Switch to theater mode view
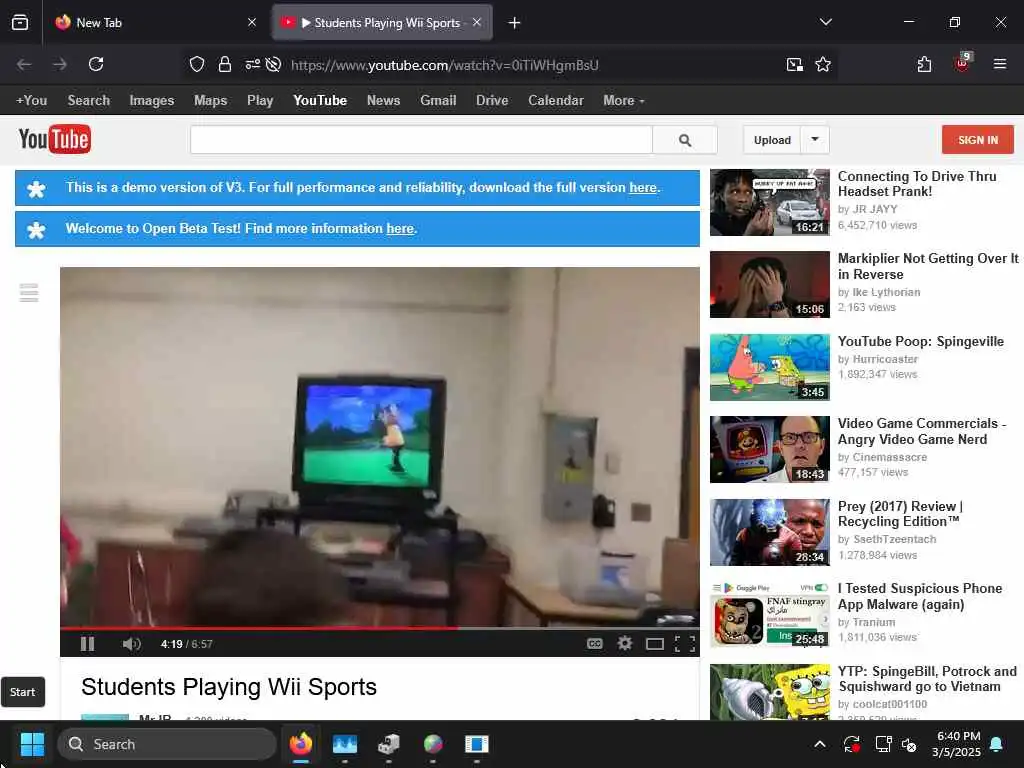 [x=654, y=644]
